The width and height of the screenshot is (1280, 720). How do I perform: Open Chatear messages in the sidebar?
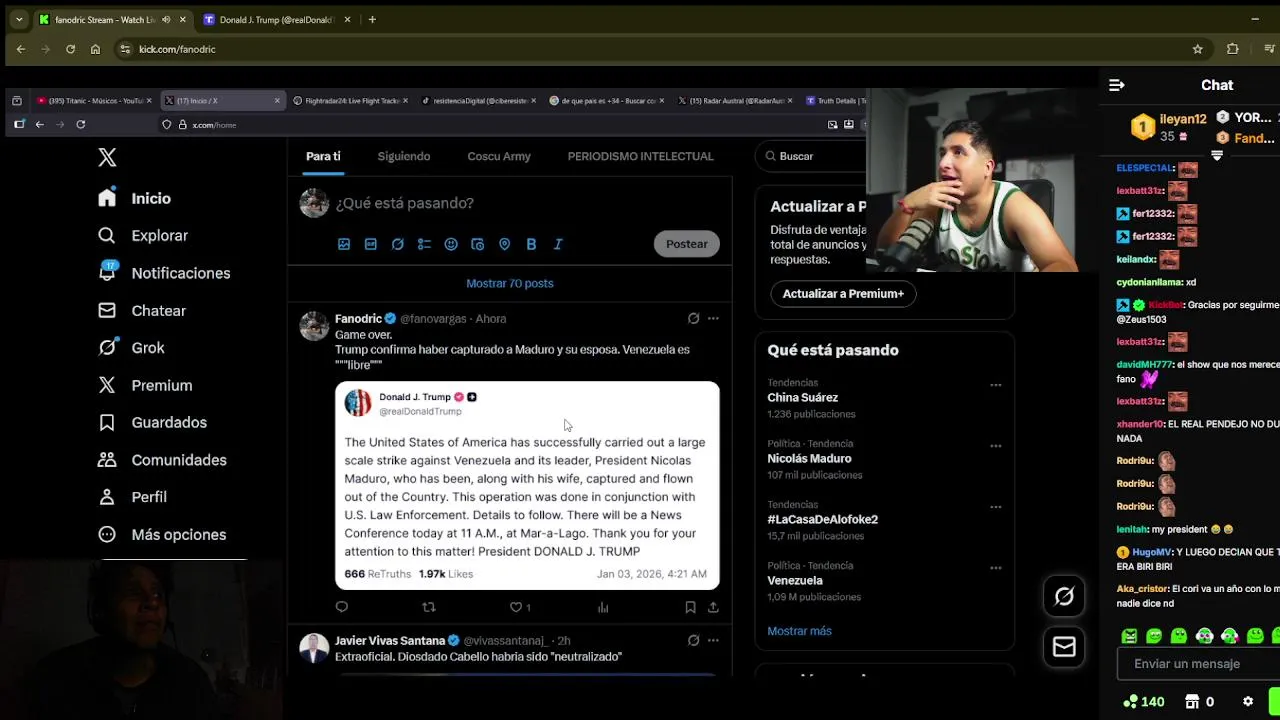point(142,311)
